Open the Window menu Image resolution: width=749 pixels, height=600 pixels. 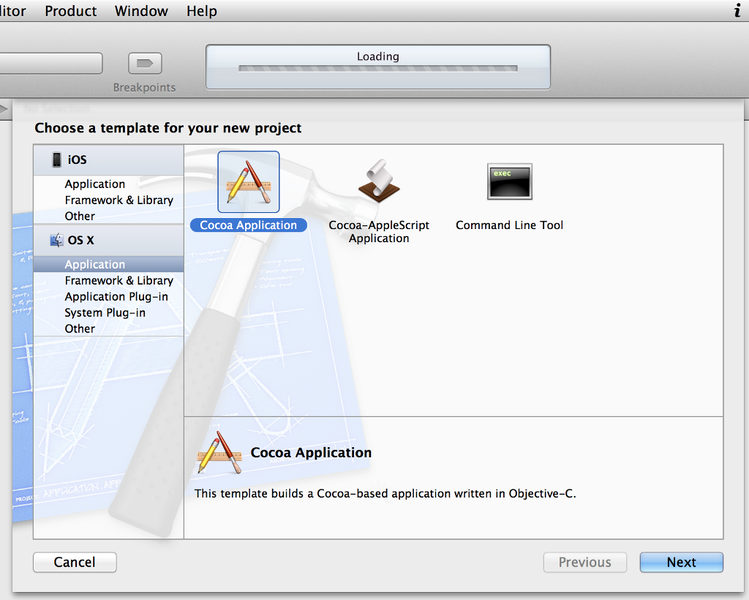[141, 11]
